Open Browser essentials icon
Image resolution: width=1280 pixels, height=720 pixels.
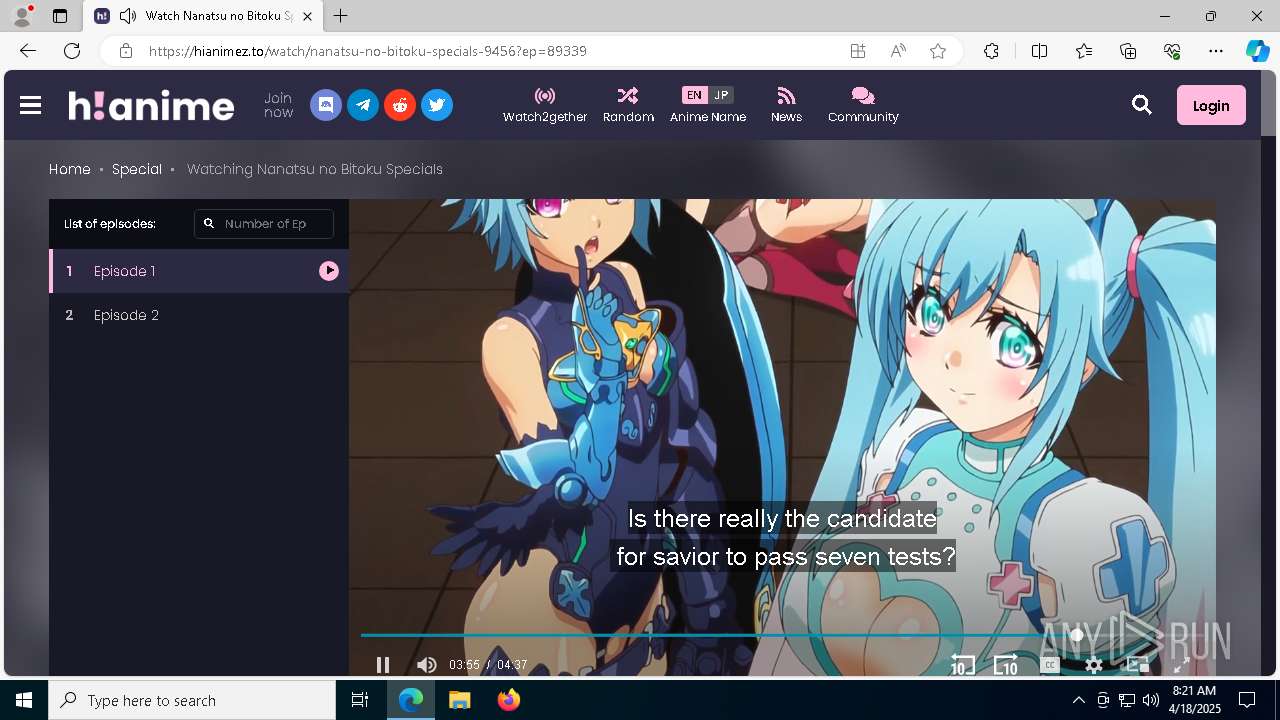(x=1172, y=51)
